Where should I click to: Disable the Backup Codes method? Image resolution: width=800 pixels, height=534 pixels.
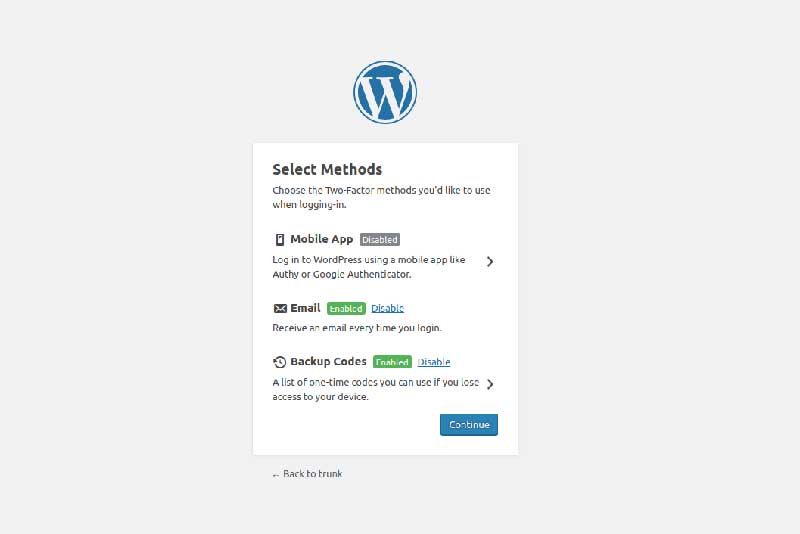tap(434, 362)
